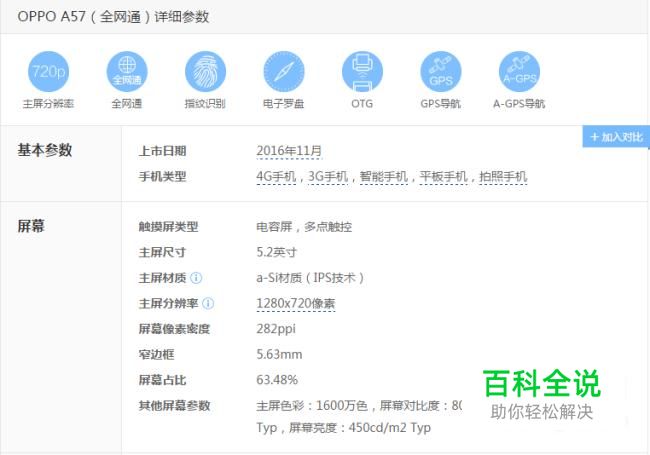Click the 上市日期 row label
This screenshot has height=455, width=650.
pos(162,151)
